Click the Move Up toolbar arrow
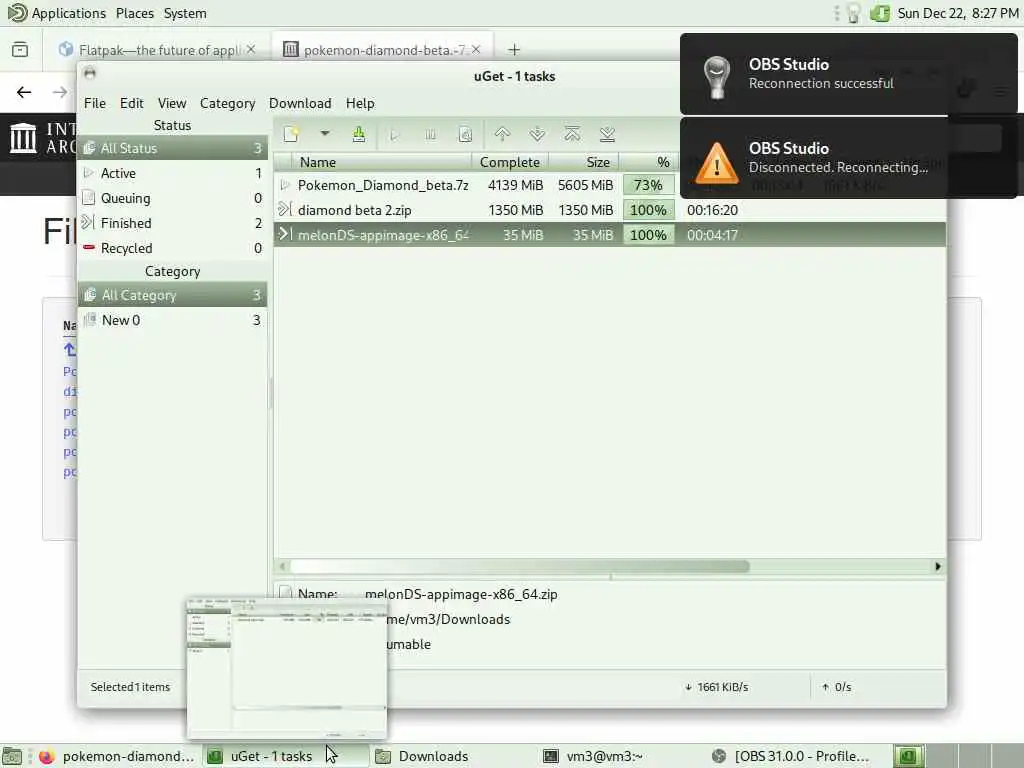 502,135
